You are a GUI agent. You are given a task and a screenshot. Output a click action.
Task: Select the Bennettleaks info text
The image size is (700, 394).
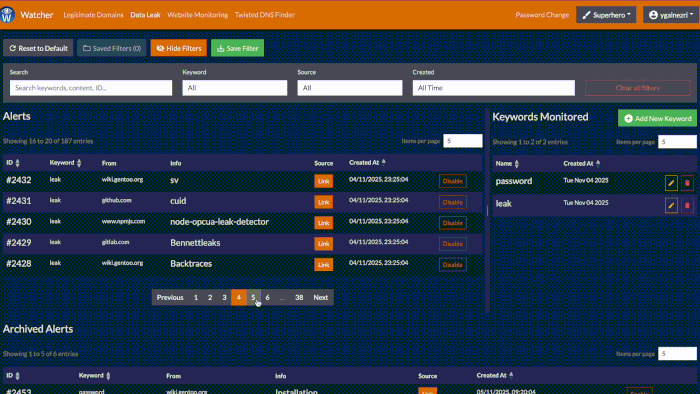coord(195,243)
